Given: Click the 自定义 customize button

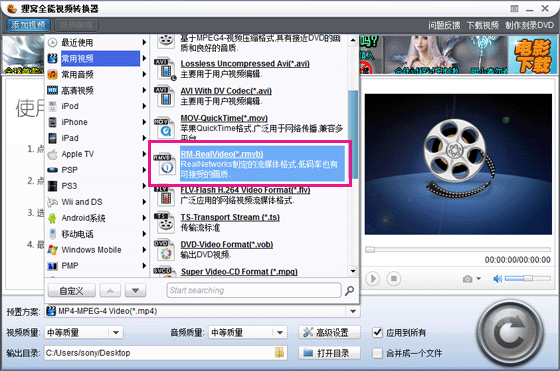Looking at the screenshot, I should coord(71,291).
